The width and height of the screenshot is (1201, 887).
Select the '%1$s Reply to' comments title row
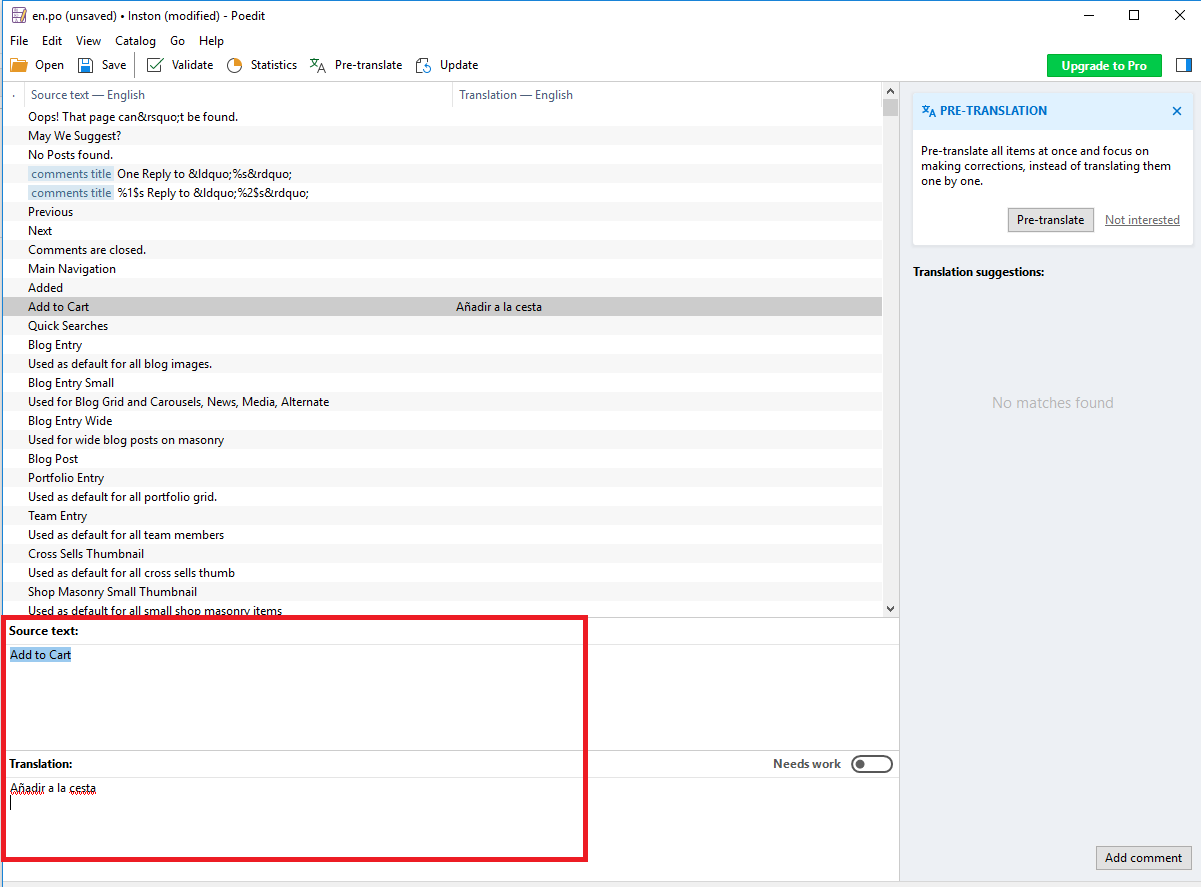click(x=442, y=193)
